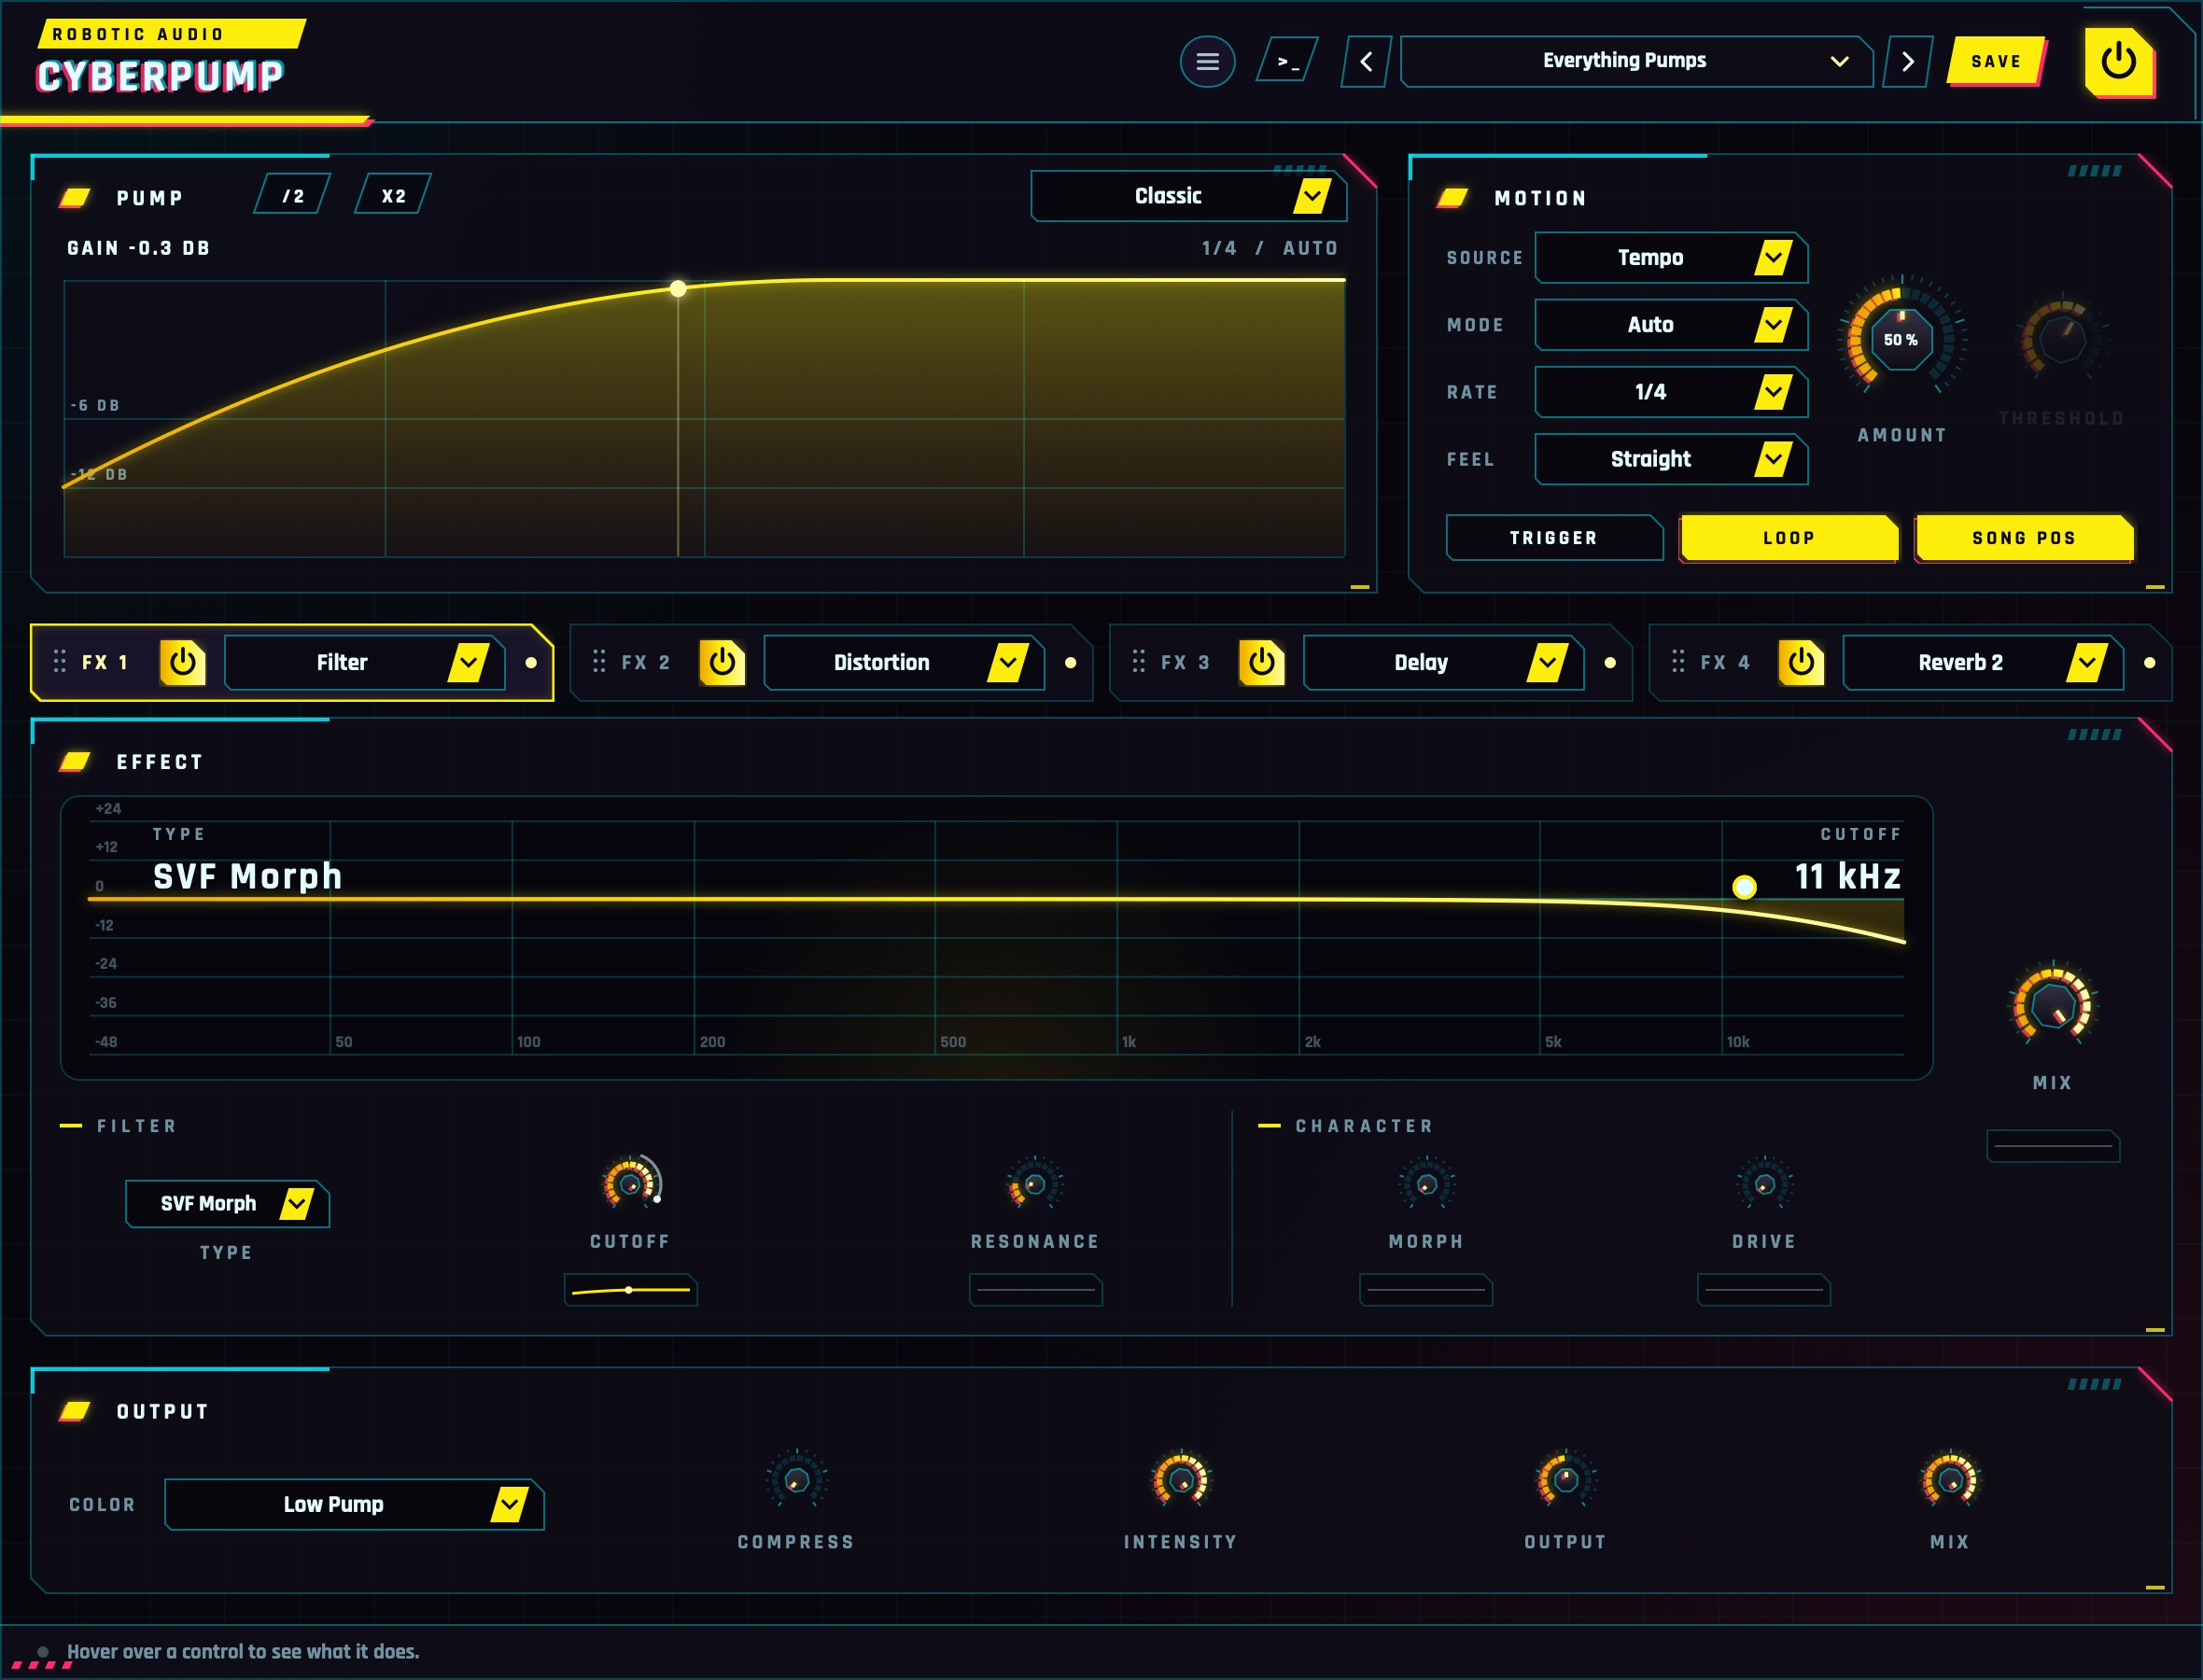Open the SVF Morph filter type dropdown
The height and width of the screenshot is (1680, 2203).
(x=227, y=1204)
